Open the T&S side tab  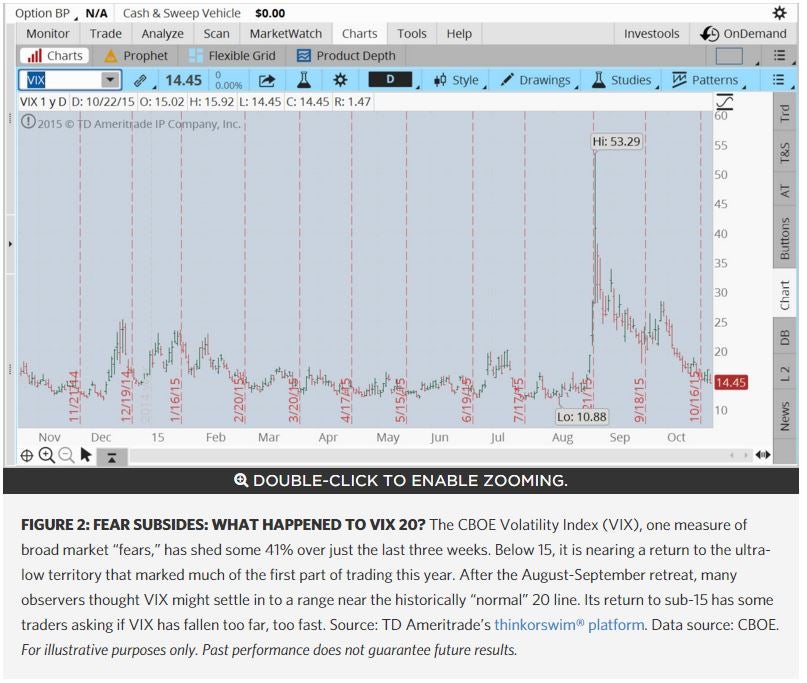(x=784, y=152)
